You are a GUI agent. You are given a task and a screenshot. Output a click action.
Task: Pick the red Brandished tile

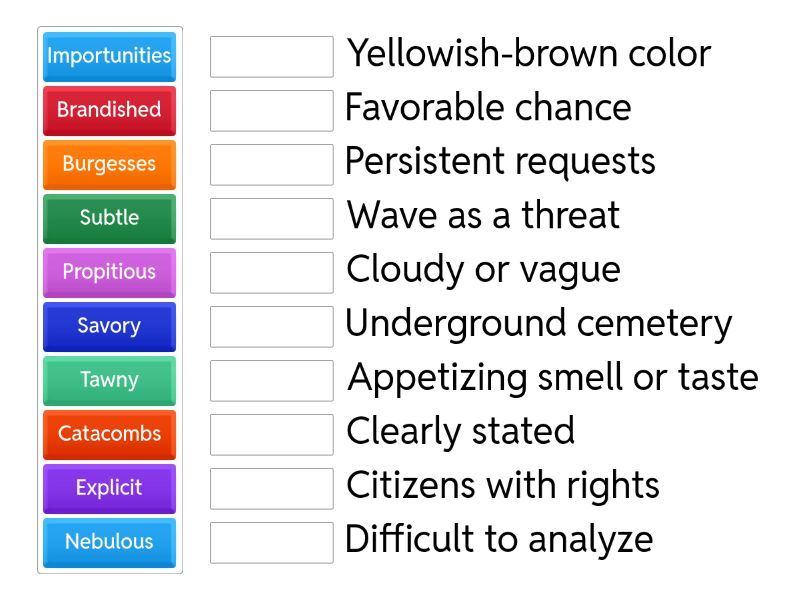pos(109,110)
